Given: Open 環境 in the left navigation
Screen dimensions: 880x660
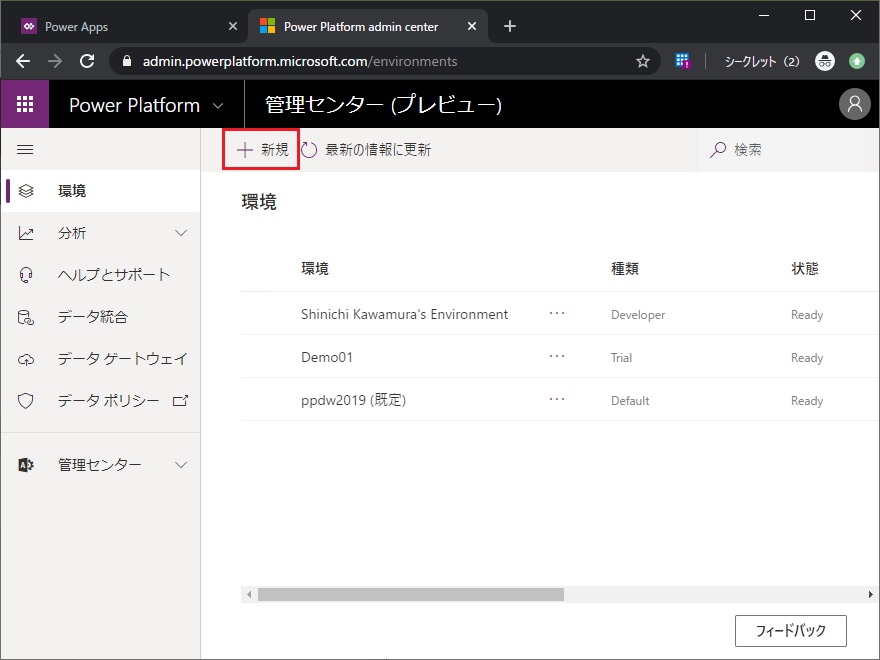Looking at the screenshot, I should 101,191.
